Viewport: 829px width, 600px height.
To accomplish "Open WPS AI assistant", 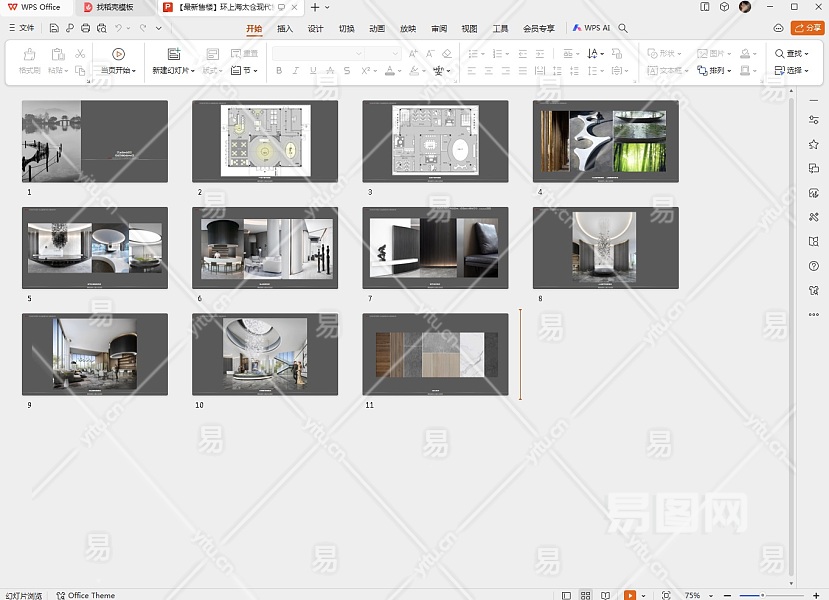I will tap(591, 28).
